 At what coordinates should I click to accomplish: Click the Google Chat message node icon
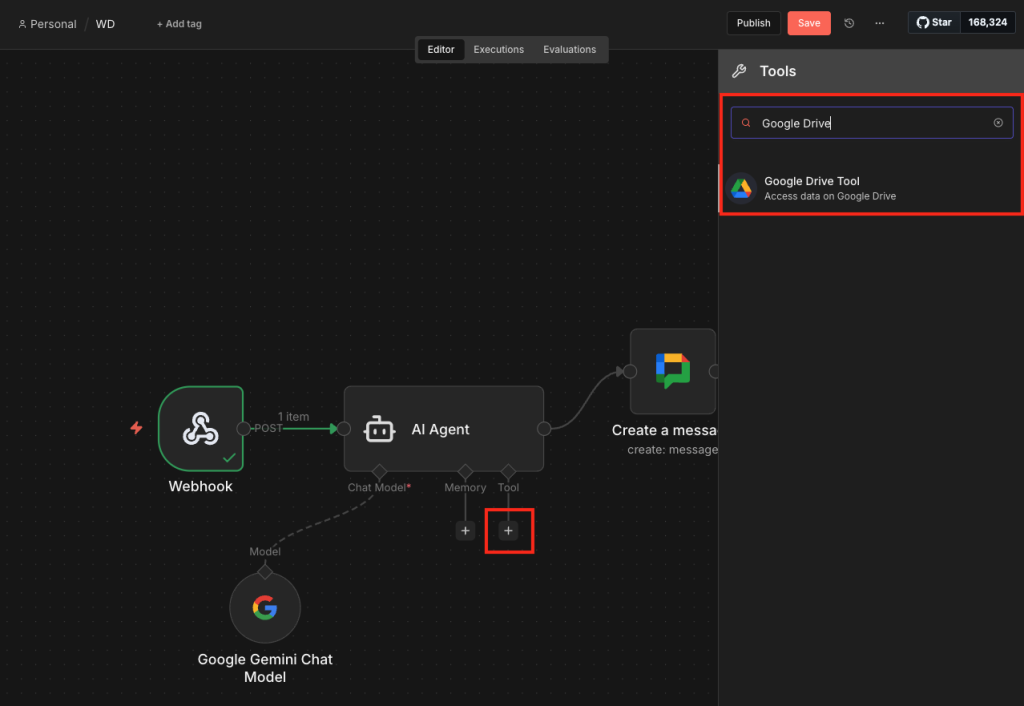(672, 371)
